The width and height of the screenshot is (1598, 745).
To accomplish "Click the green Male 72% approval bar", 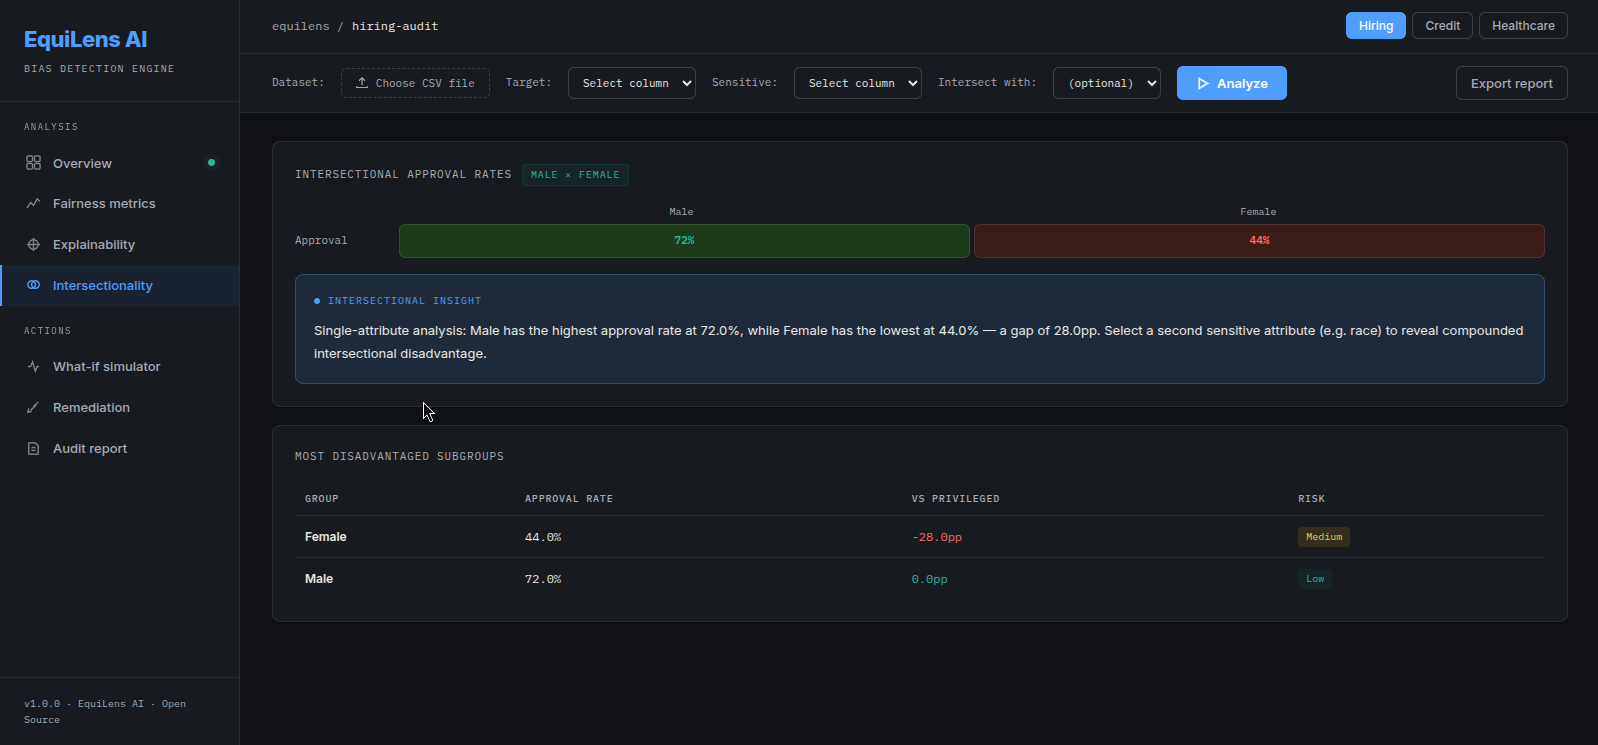I will (684, 241).
